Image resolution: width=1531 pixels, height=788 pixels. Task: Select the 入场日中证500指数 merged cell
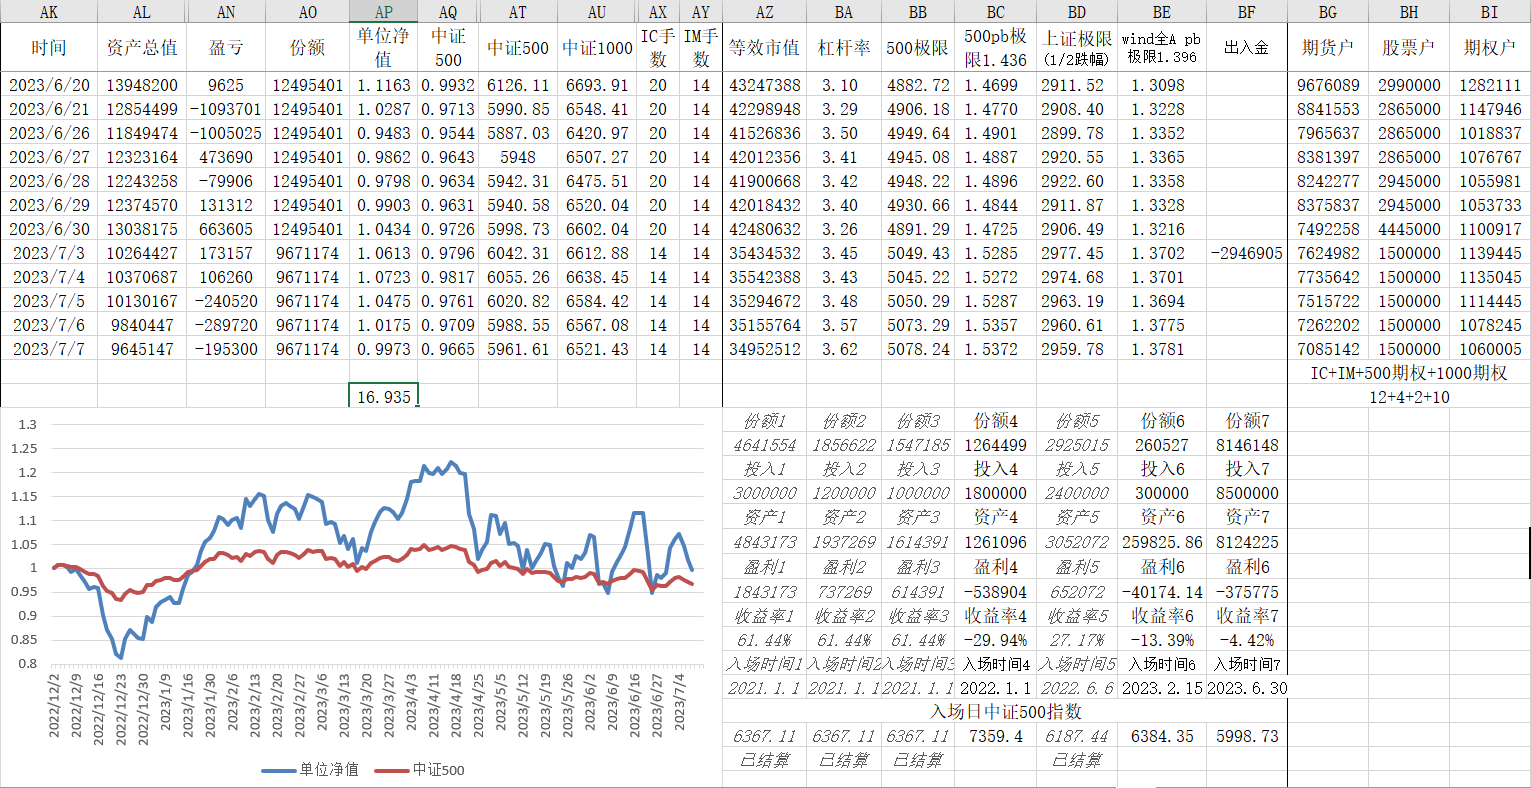click(1005, 712)
